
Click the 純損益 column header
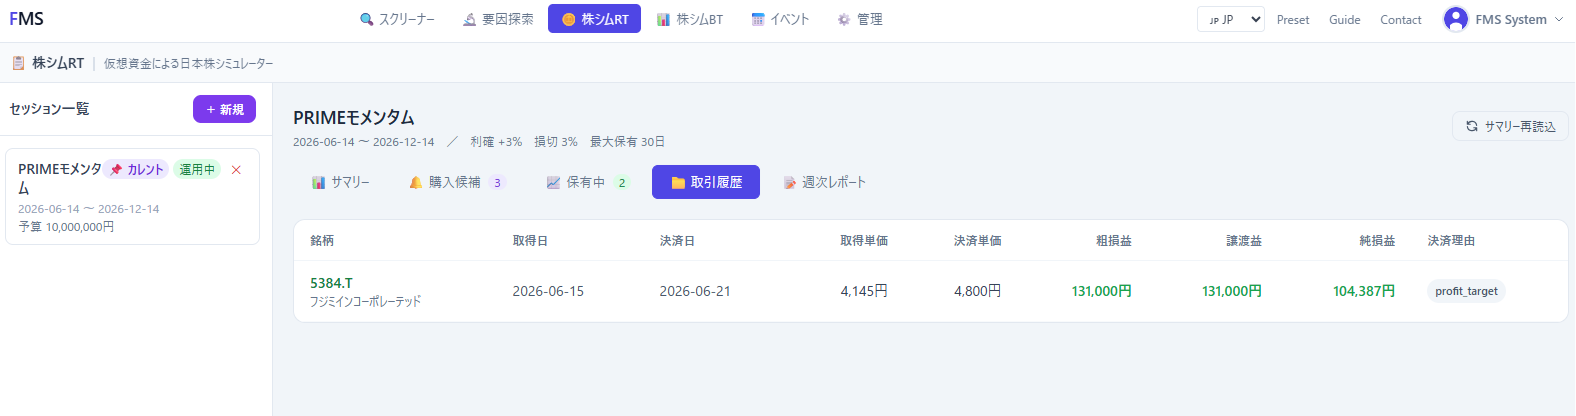pos(1377,241)
